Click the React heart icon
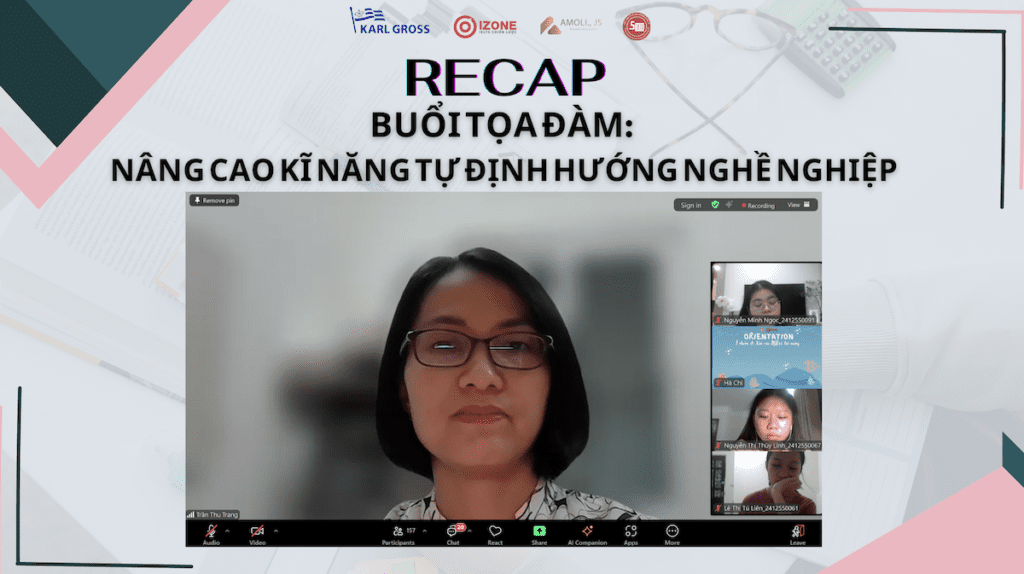Viewport: 1024px width, 574px height. point(495,530)
